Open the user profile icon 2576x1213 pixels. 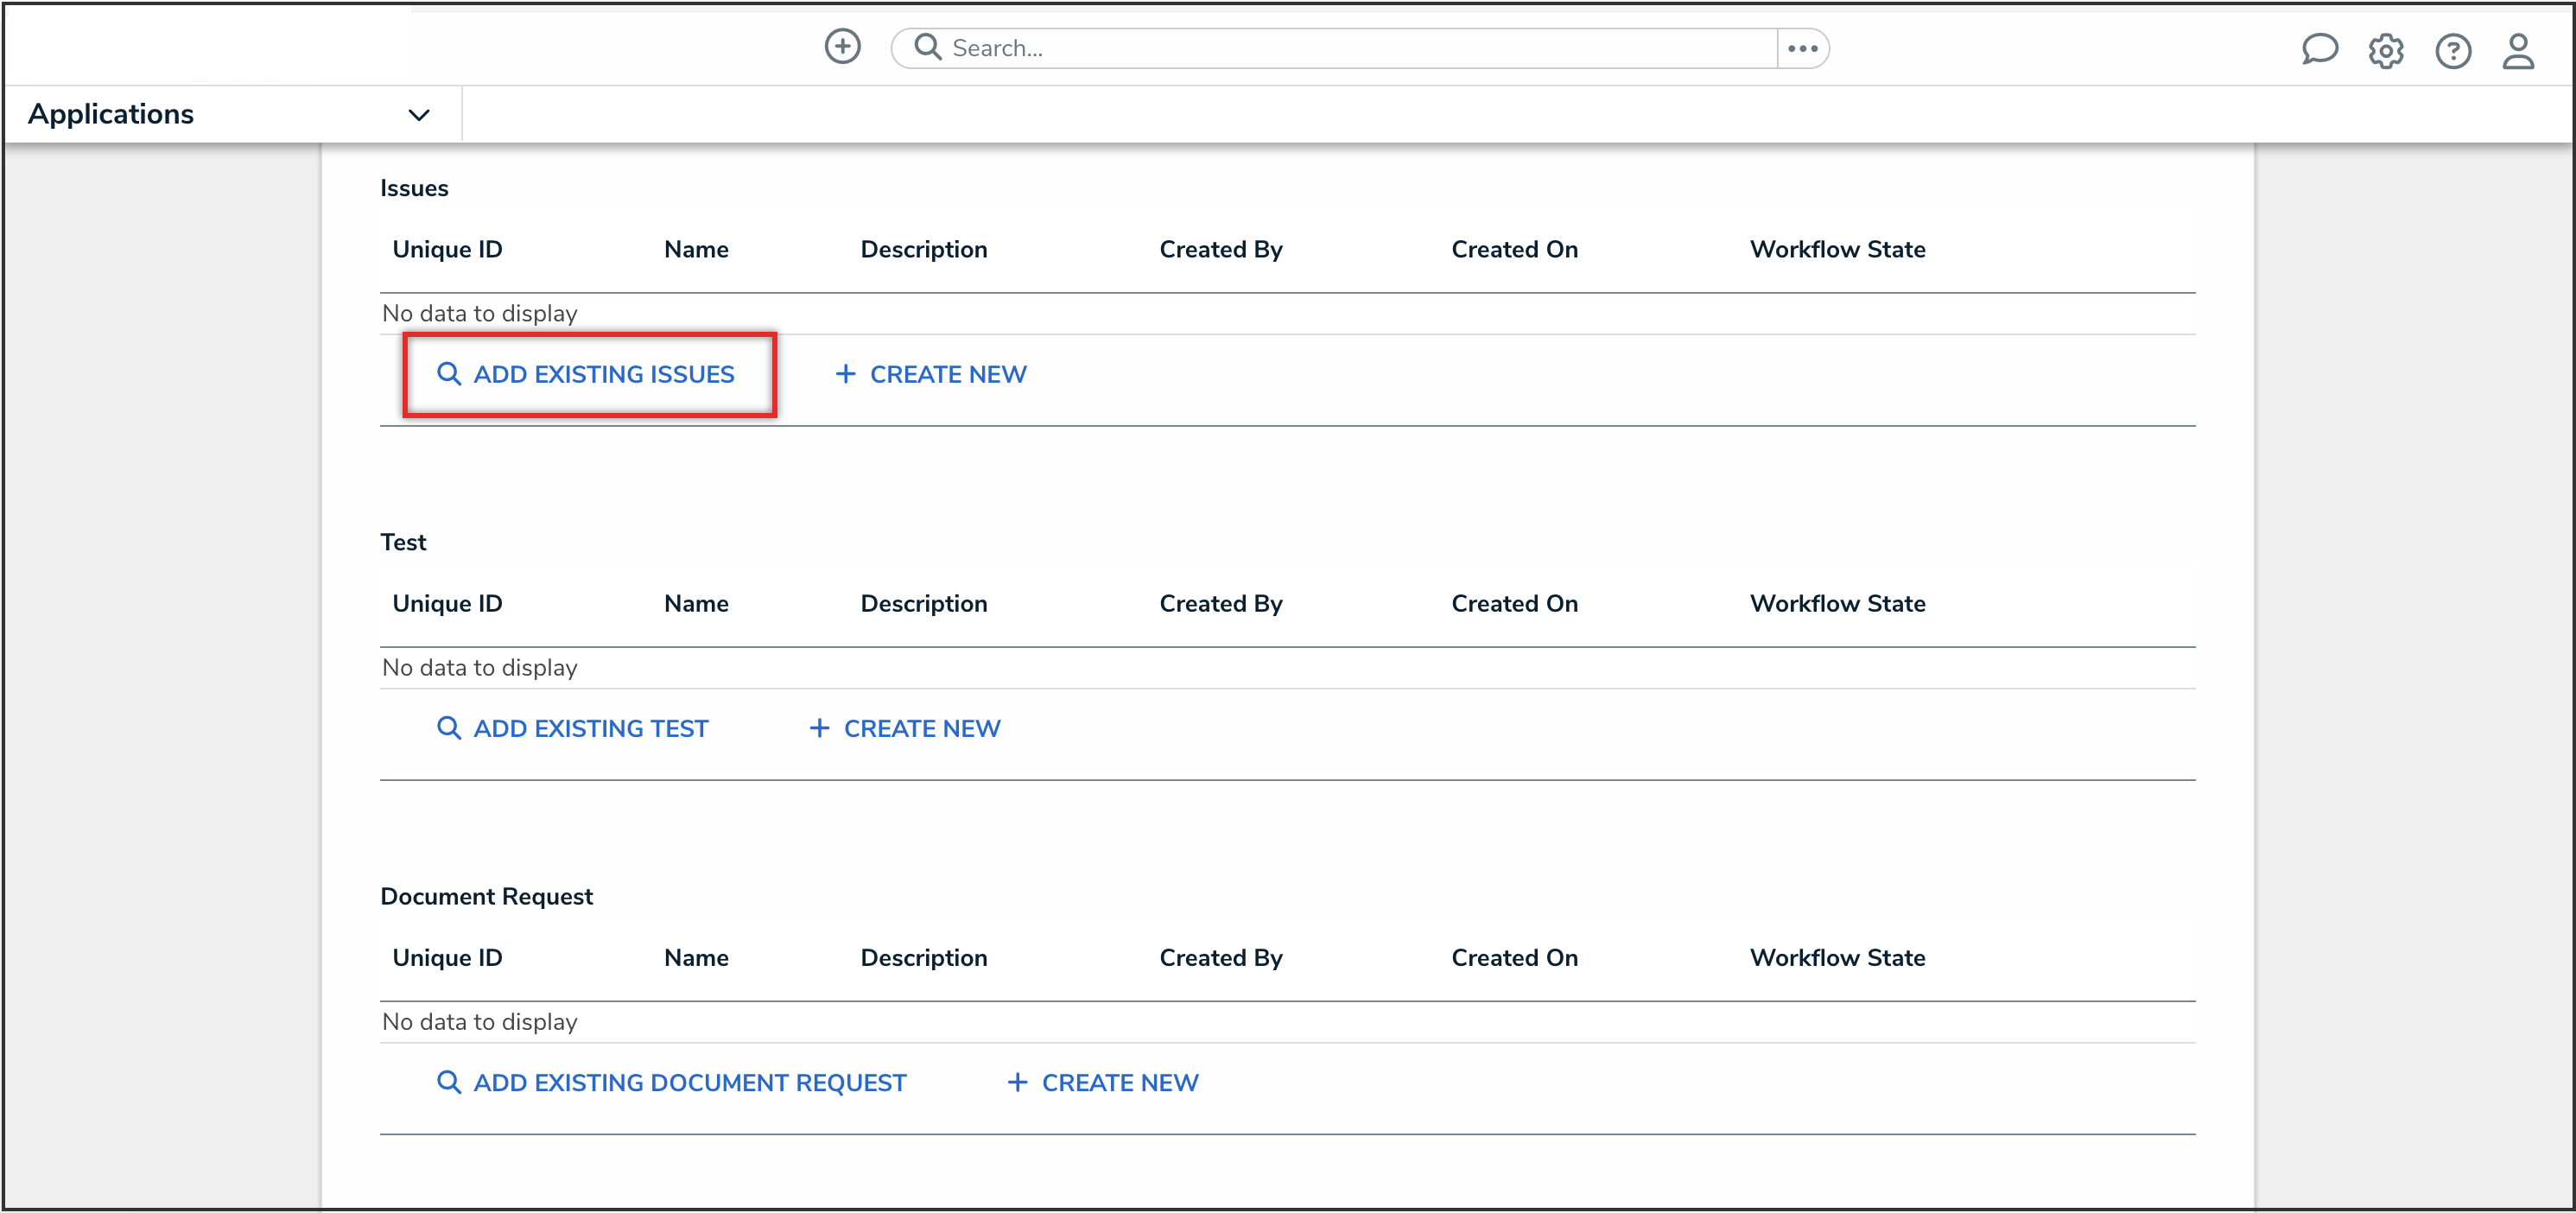(2518, 50)
